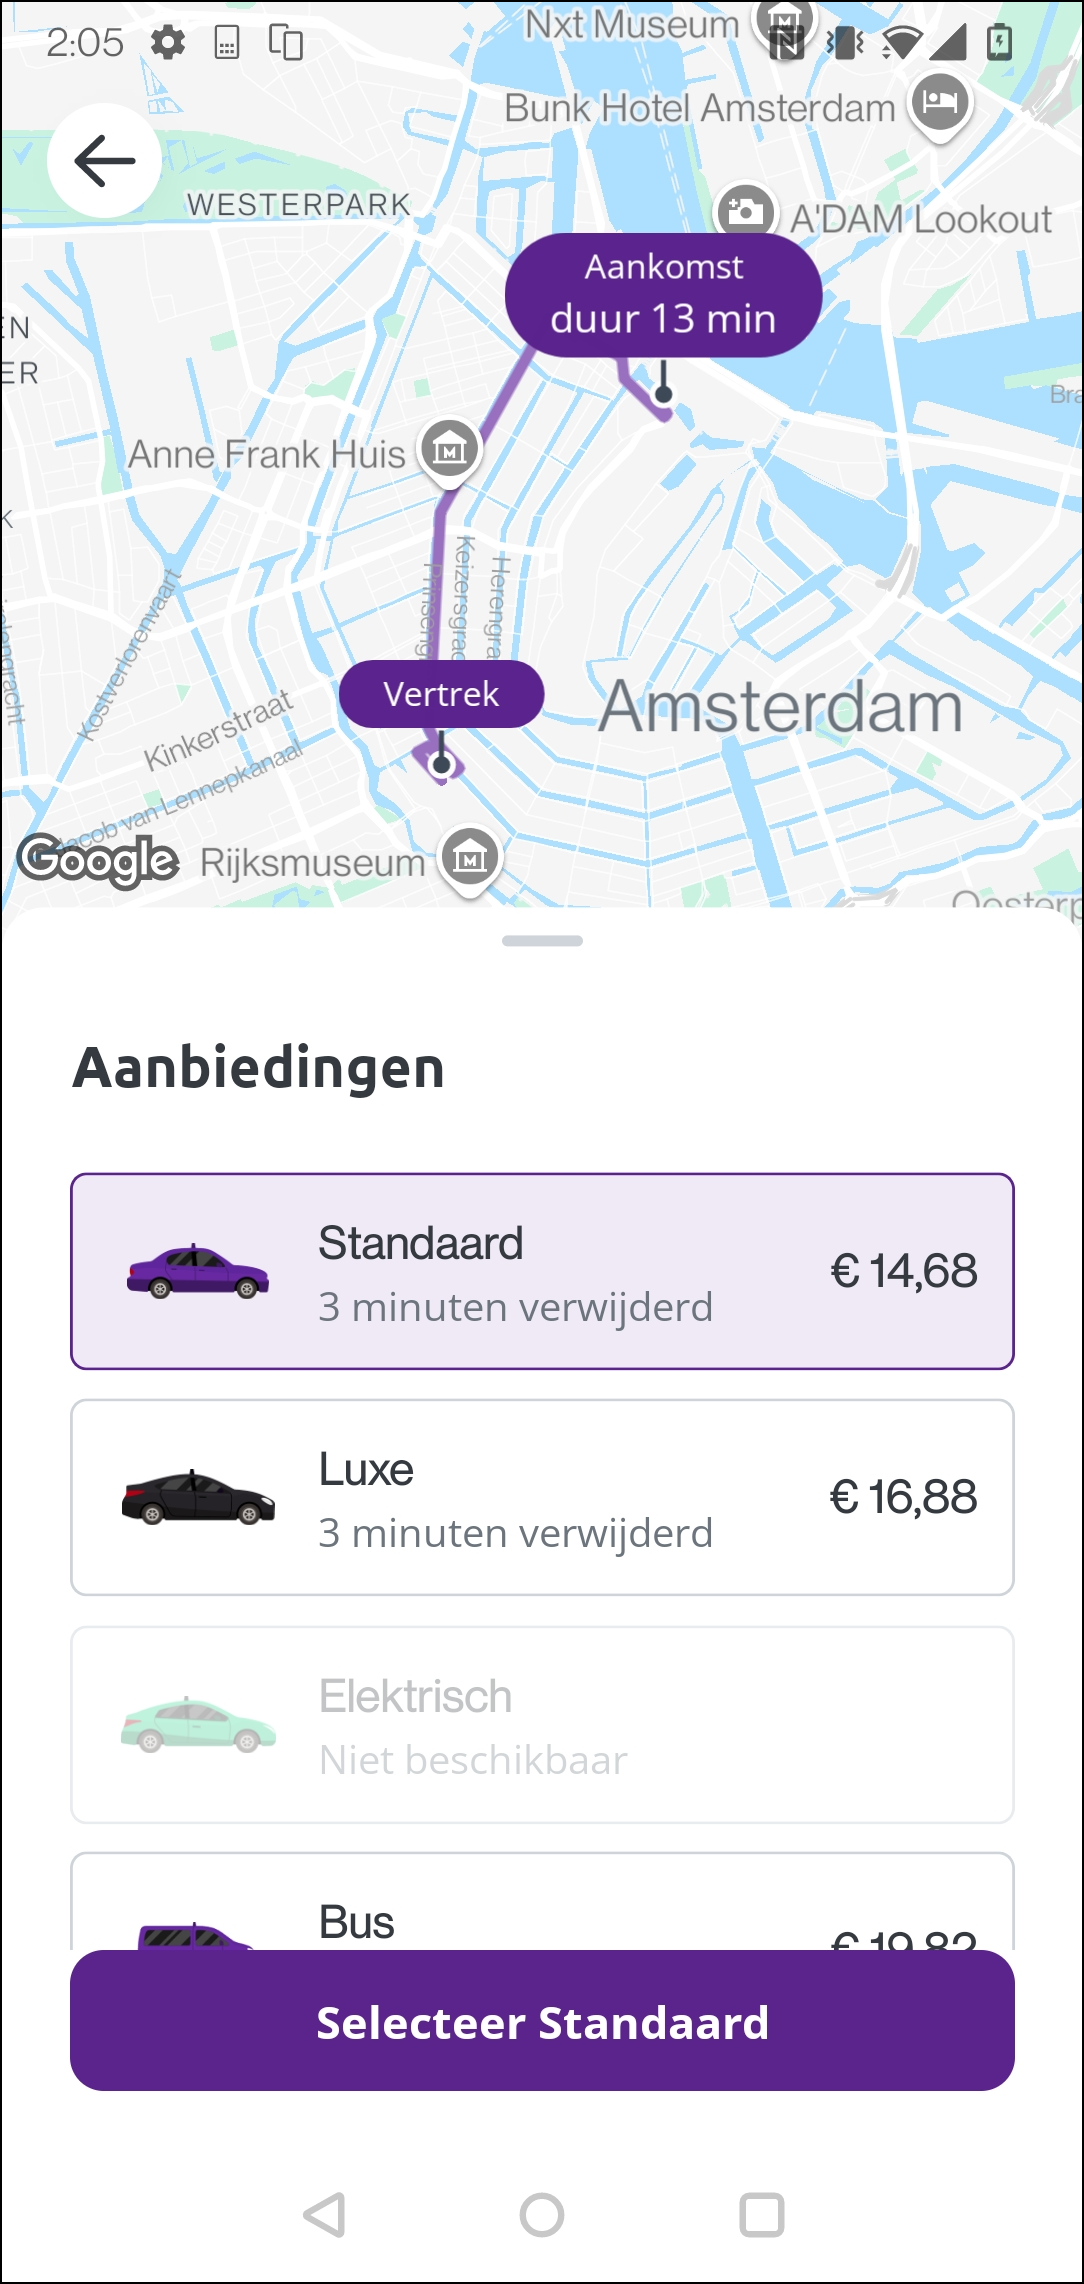Tap the Vertrek departure label
Viewport: 1084px width, 2284px height.
pyautogui.click(x=441, y=694)
